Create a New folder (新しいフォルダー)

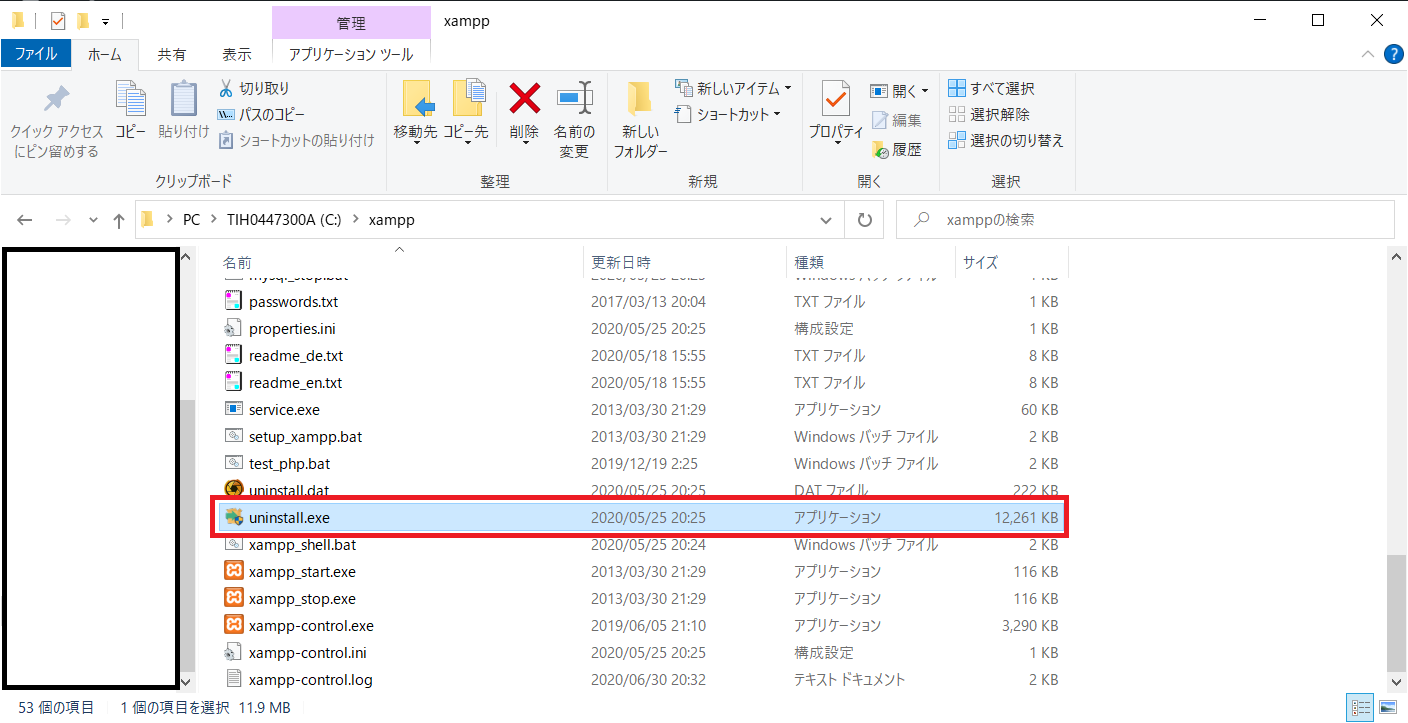pyautogui.click(x=640, y=120)
